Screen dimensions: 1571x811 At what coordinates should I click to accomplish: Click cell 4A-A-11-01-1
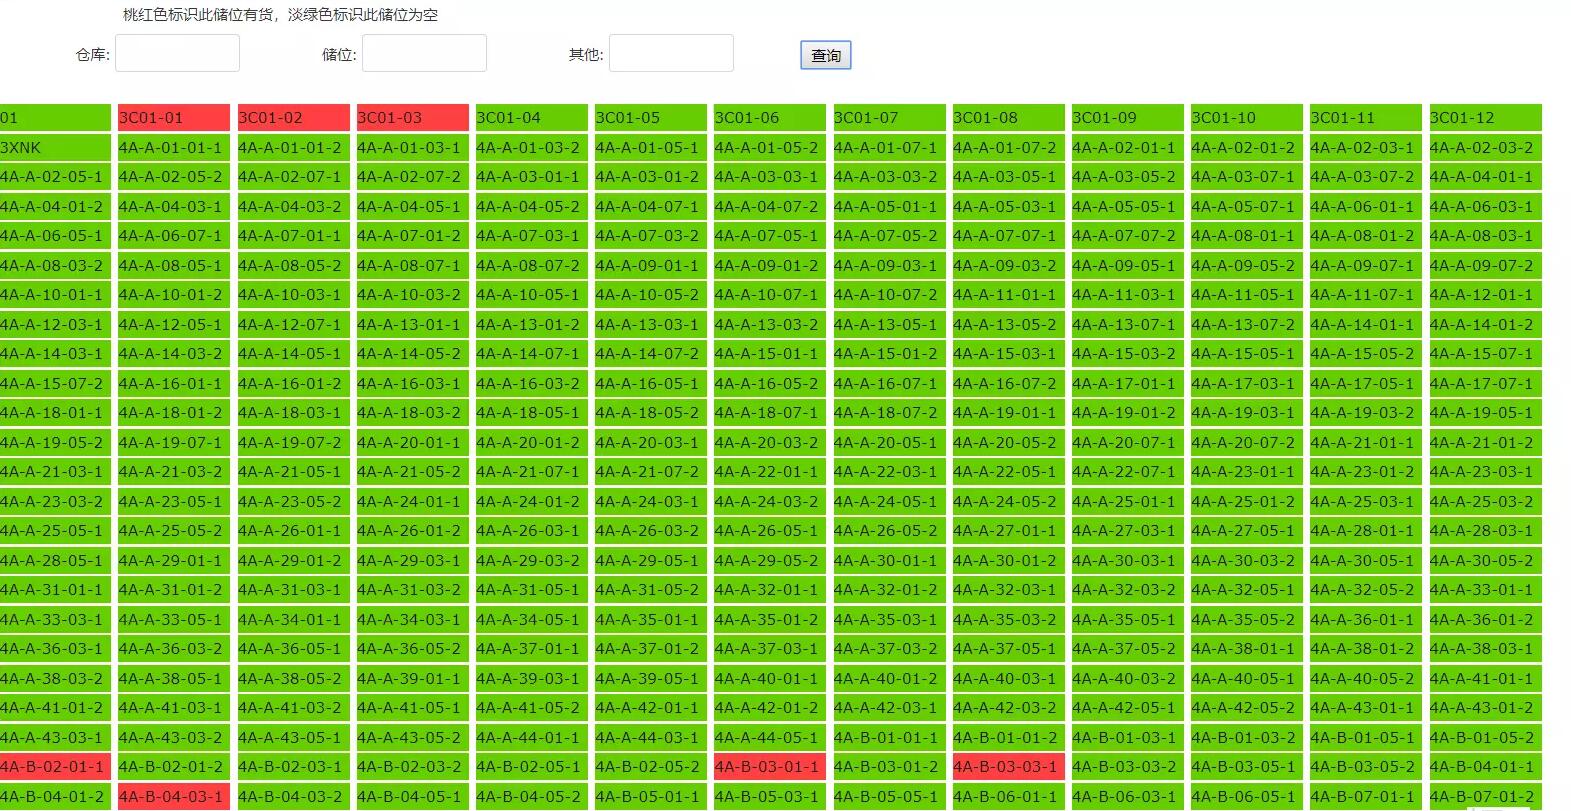[1009, 295]
